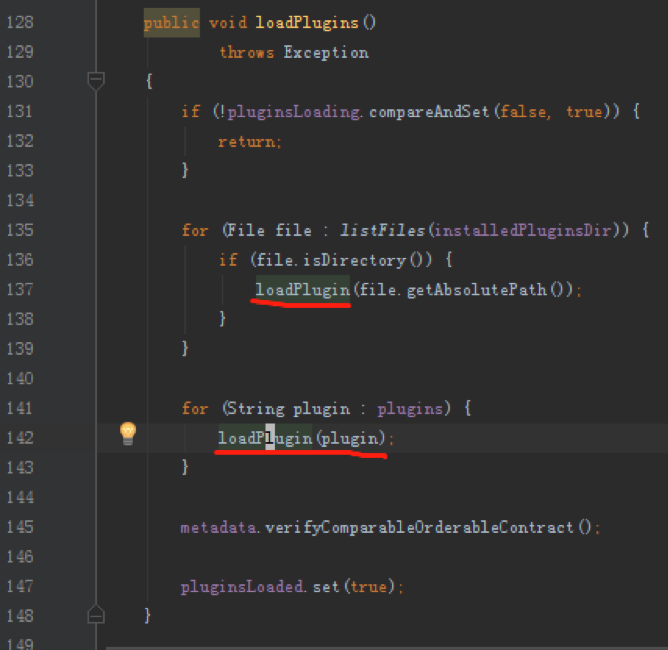Click 'String plugin' declaration on line 141
The width and height of the screenshot is (668, 650).
[x=288, y=409]
